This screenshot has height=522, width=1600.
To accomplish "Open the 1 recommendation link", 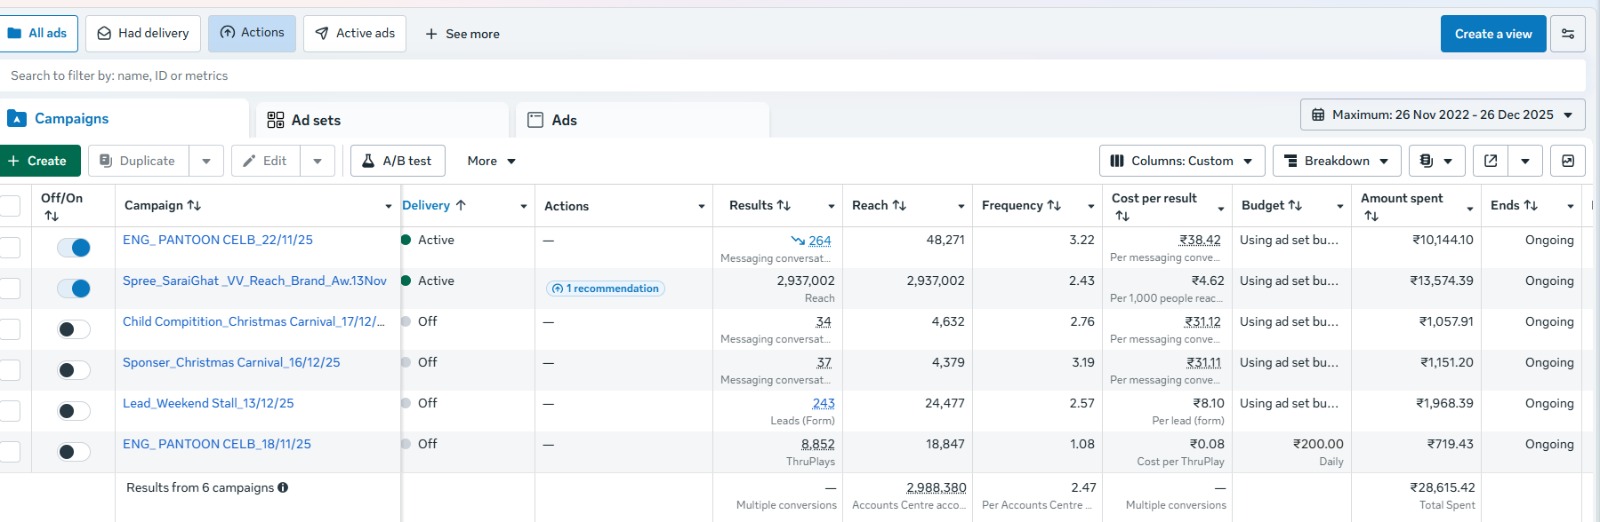I will click(606, 289).
